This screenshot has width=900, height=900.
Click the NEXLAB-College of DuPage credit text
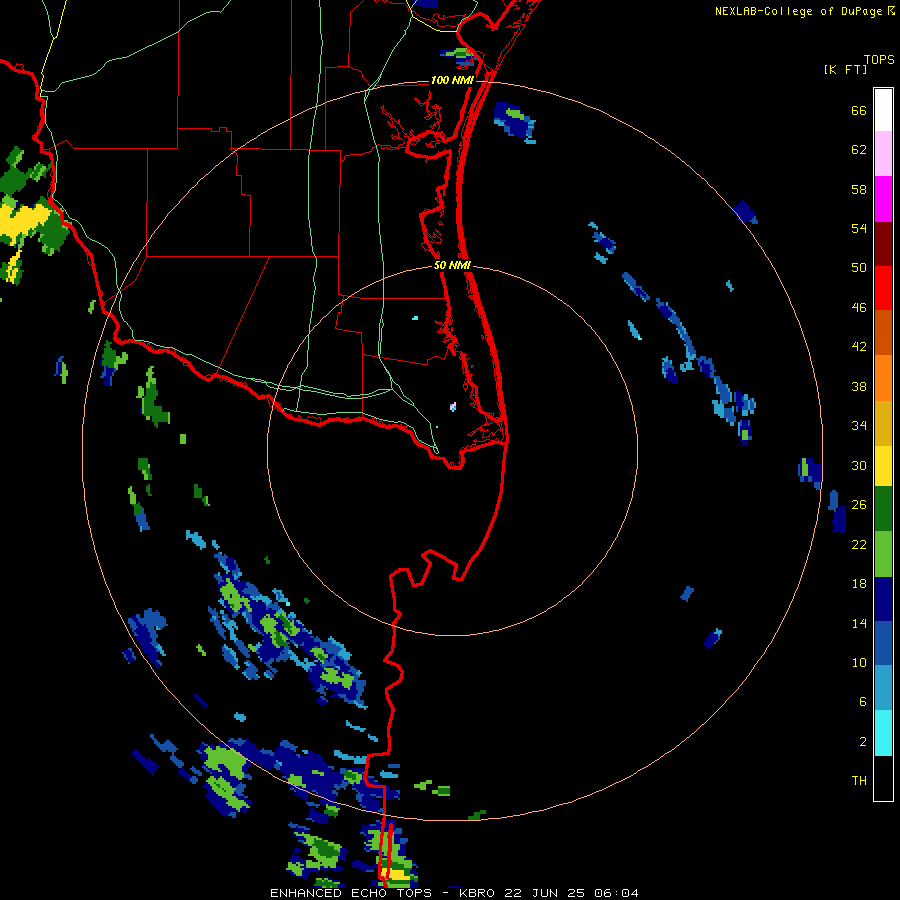tap(798, 11)
